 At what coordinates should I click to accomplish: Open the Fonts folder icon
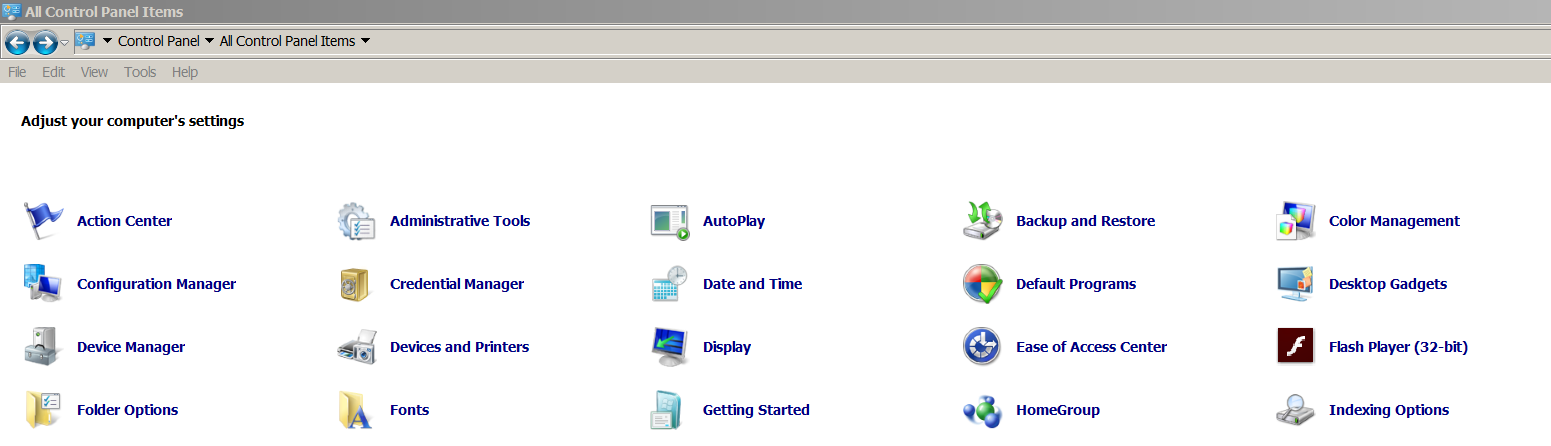[356, 410]
